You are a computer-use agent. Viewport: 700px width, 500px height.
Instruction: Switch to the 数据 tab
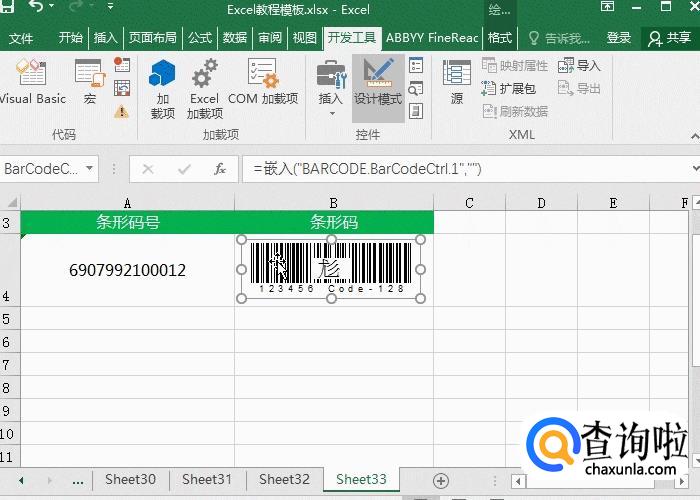(235, 38)
